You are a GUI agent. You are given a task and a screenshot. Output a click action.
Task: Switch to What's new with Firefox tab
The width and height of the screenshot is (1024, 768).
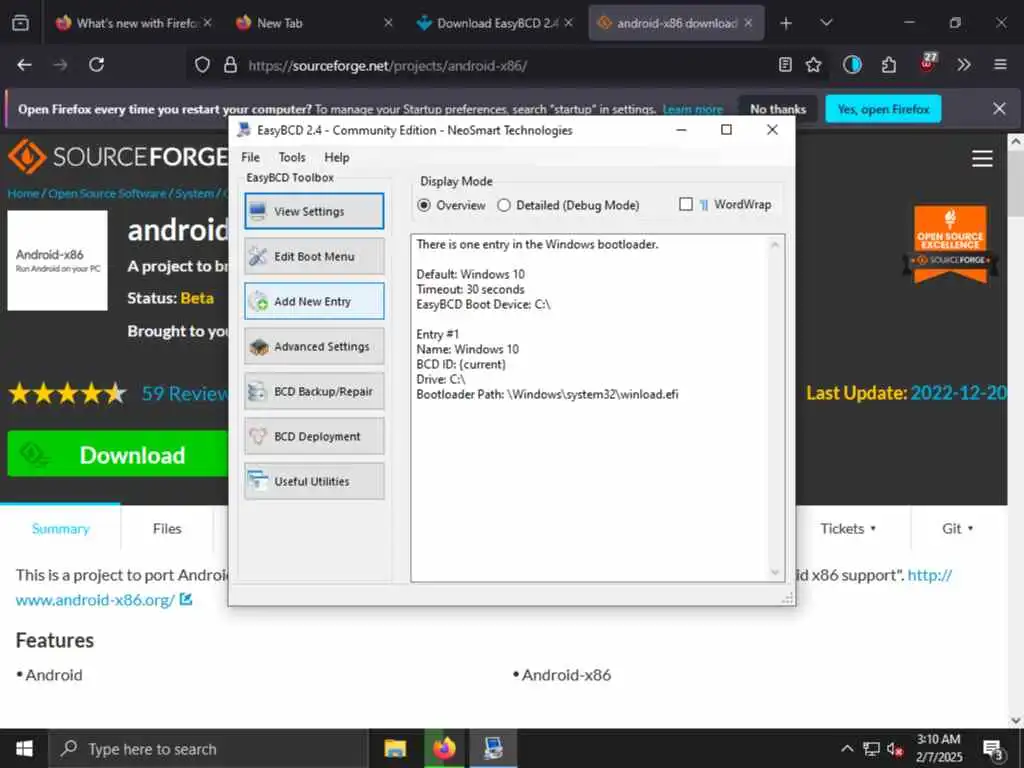[134, 23]
